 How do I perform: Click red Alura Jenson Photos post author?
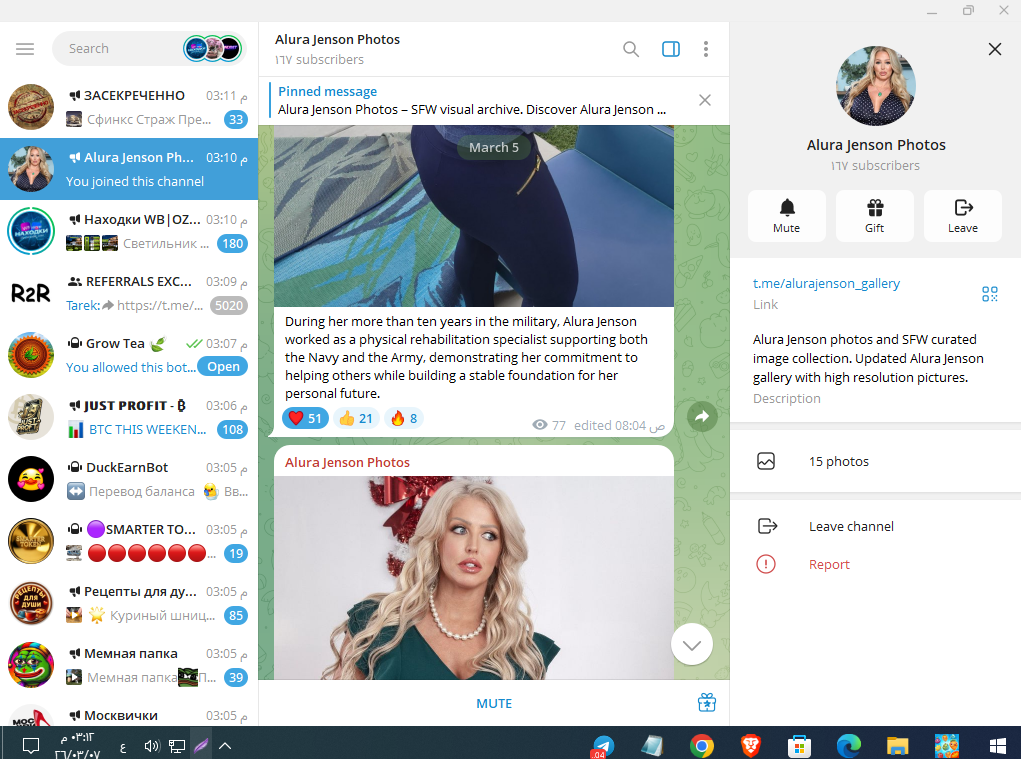coord(347,462)
